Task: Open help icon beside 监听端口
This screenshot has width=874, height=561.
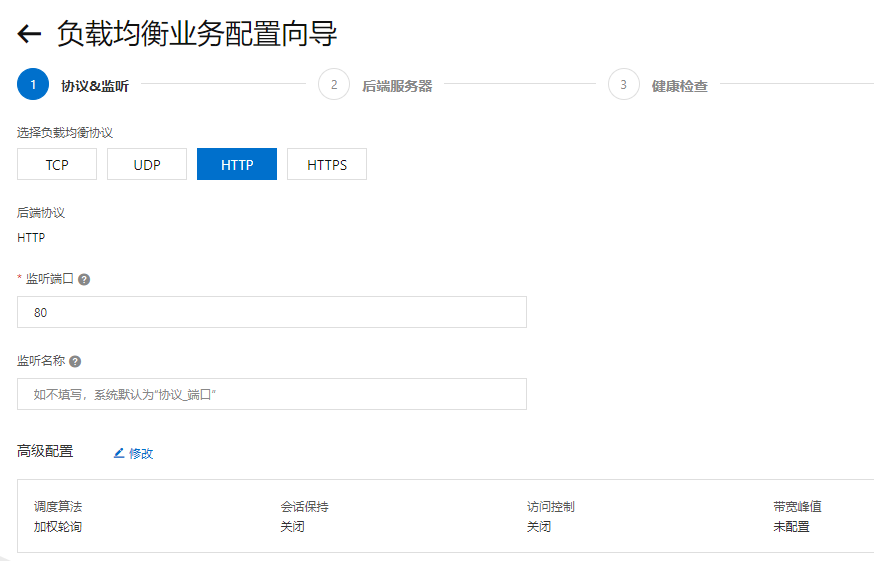Action: [84, 279]
